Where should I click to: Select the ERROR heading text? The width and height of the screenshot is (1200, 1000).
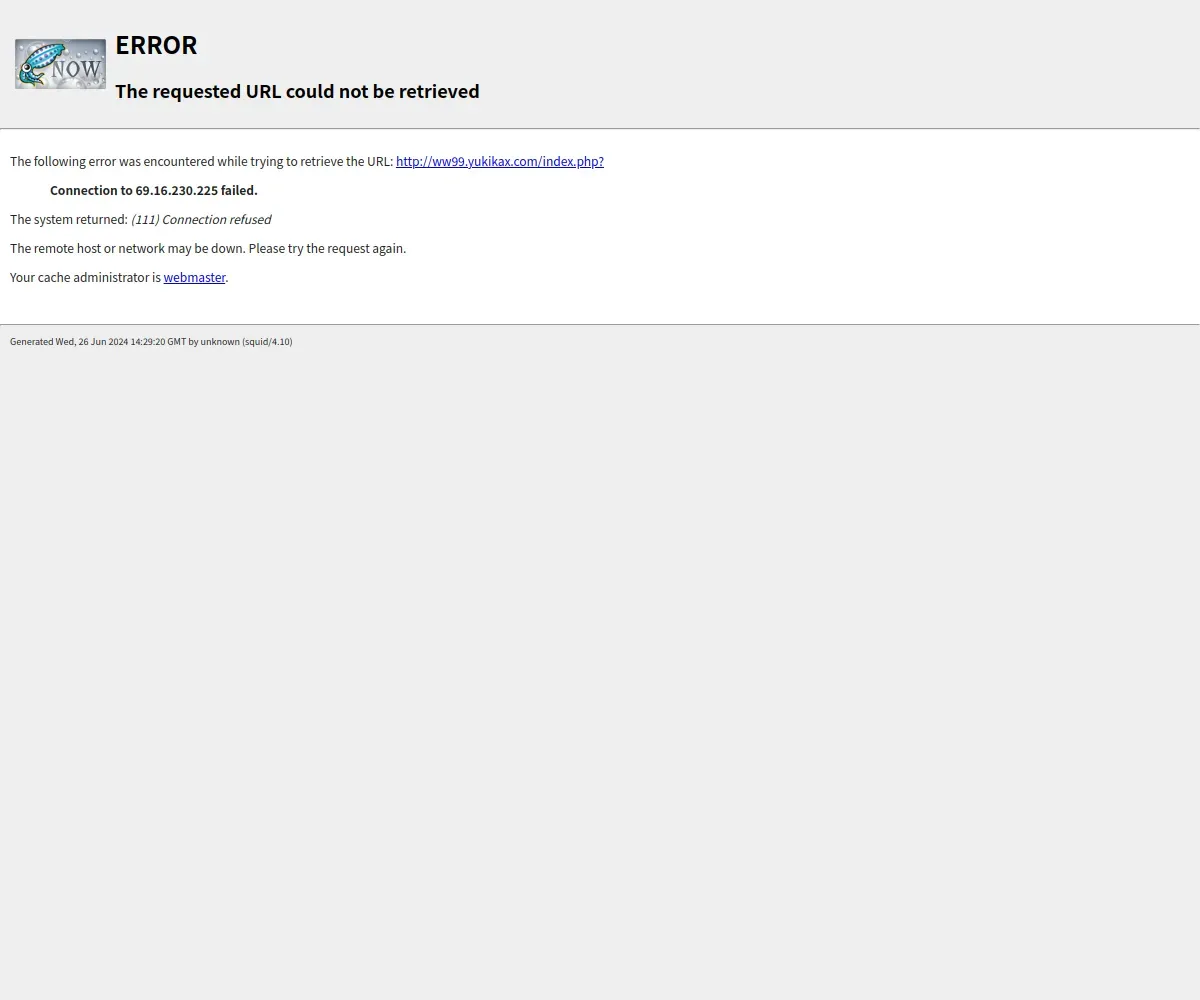pos(156,45)
